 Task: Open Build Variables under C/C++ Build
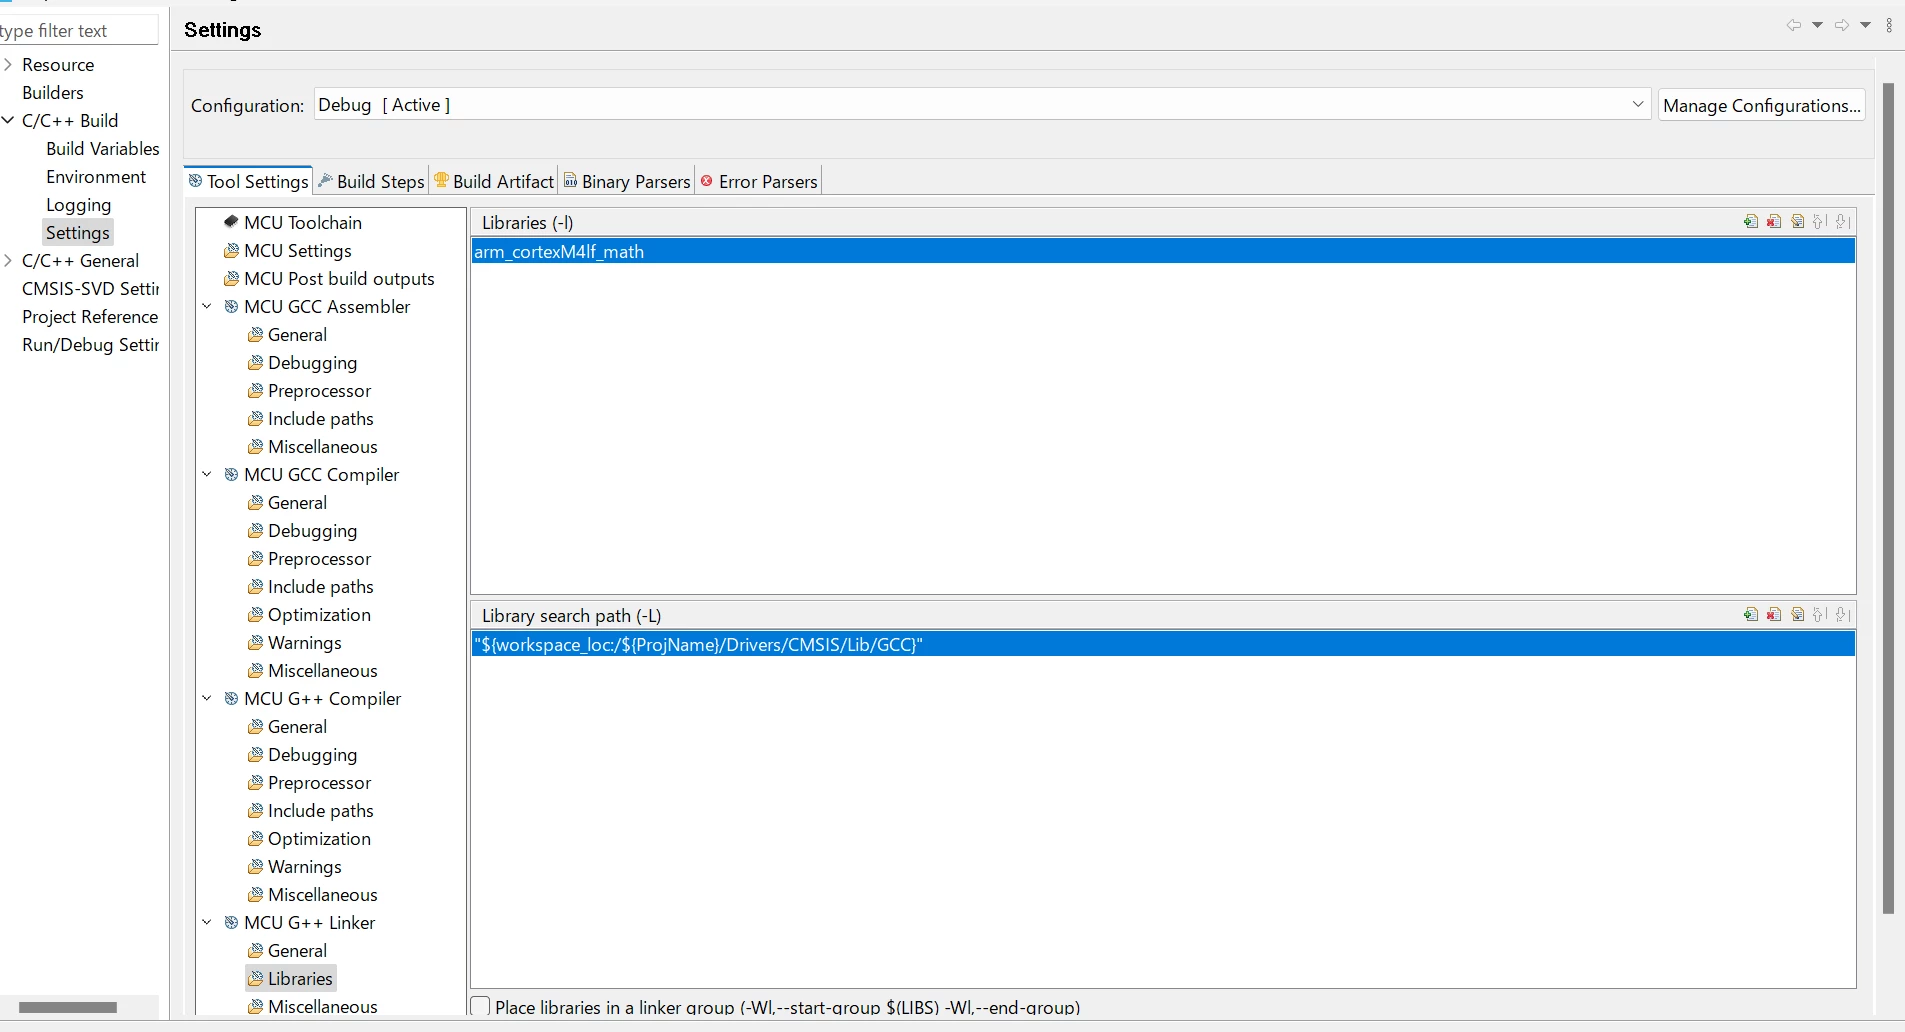click(103, 149)
